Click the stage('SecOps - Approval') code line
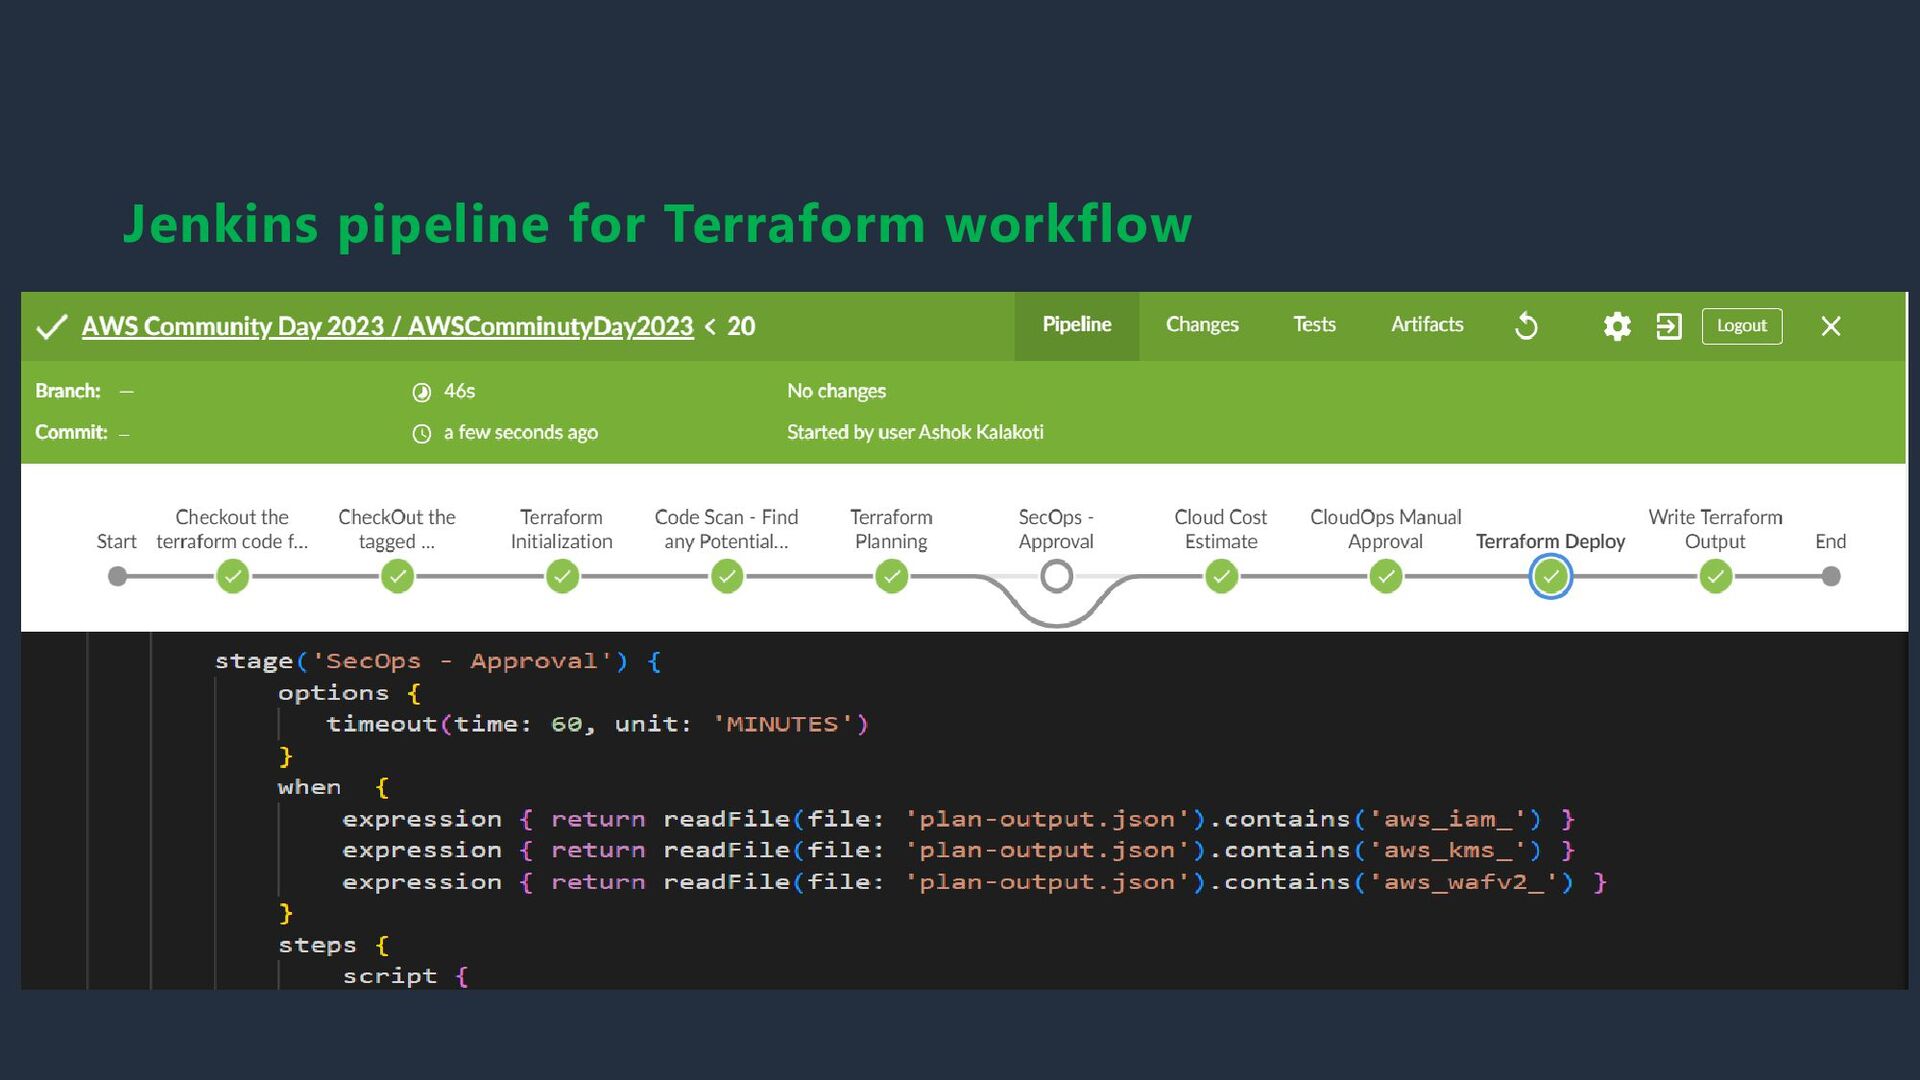Viewport: 1920px width, 1080px height. (438, 661)
